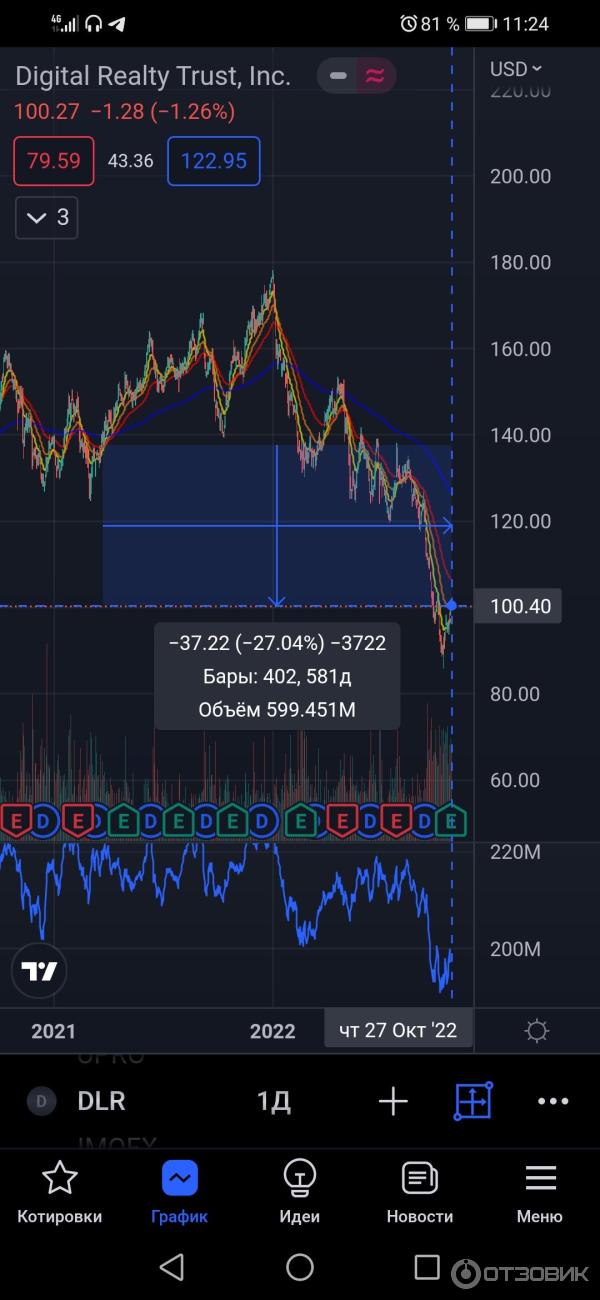Screen dimensions: 600x1300
Task: Tap the spread value 43.36
Action: (131, 161)
